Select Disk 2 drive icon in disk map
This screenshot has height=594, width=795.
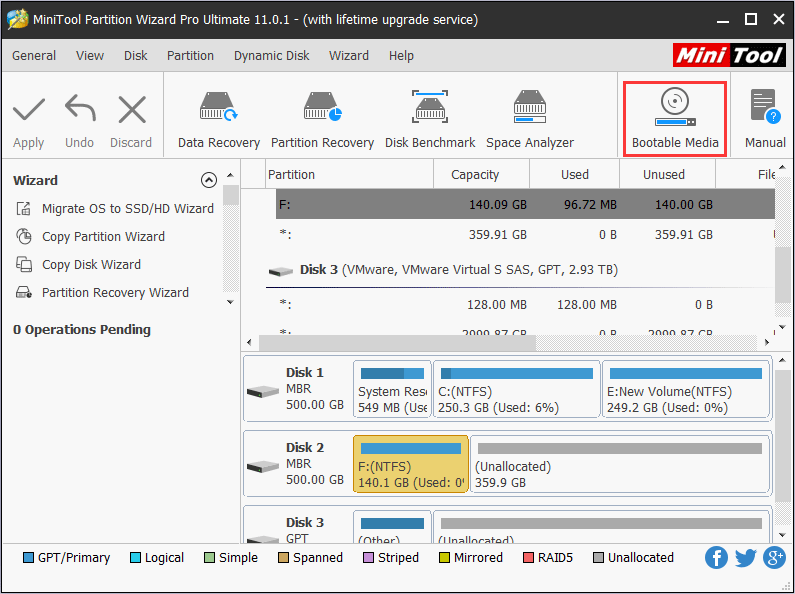click(263, 466)
